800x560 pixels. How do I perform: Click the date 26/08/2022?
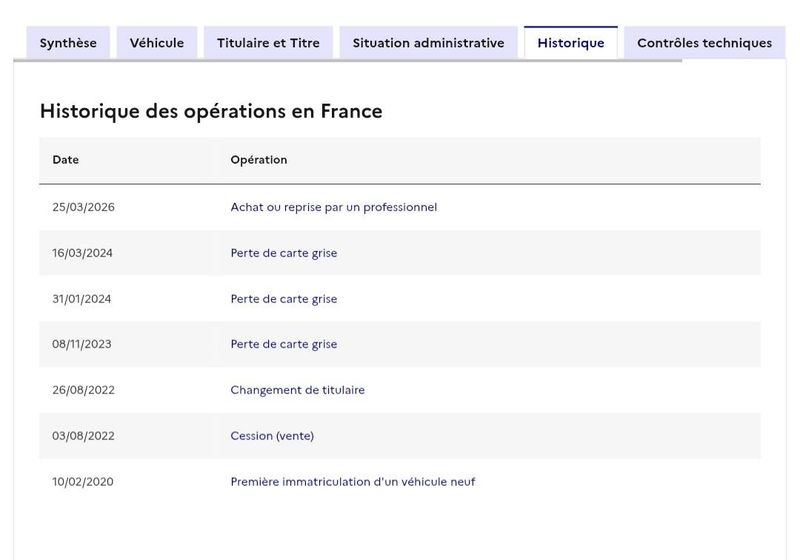pyautogui.click(x=83, y=390)
